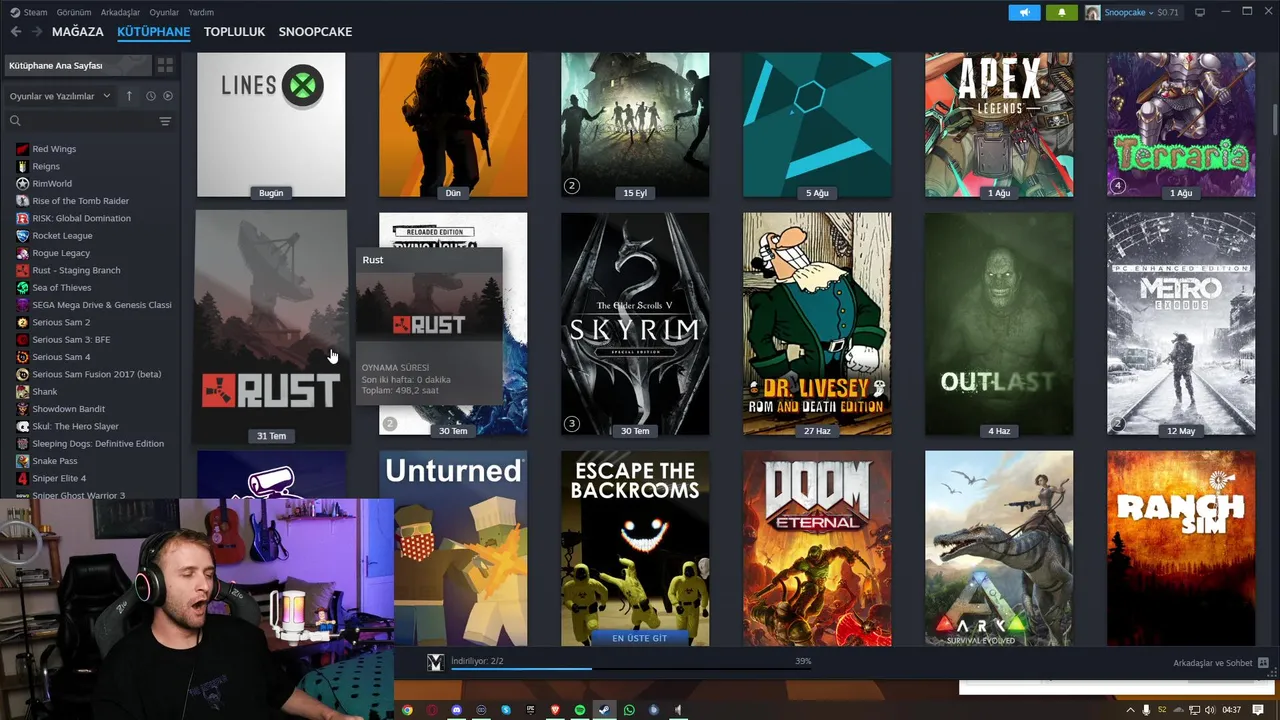
Task: Open advanced filter options icon
Action: point(165,121)
